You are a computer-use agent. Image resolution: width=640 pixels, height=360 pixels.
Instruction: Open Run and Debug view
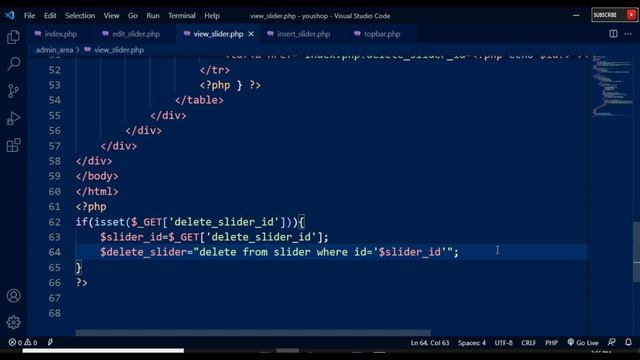[x=13, y=118]
